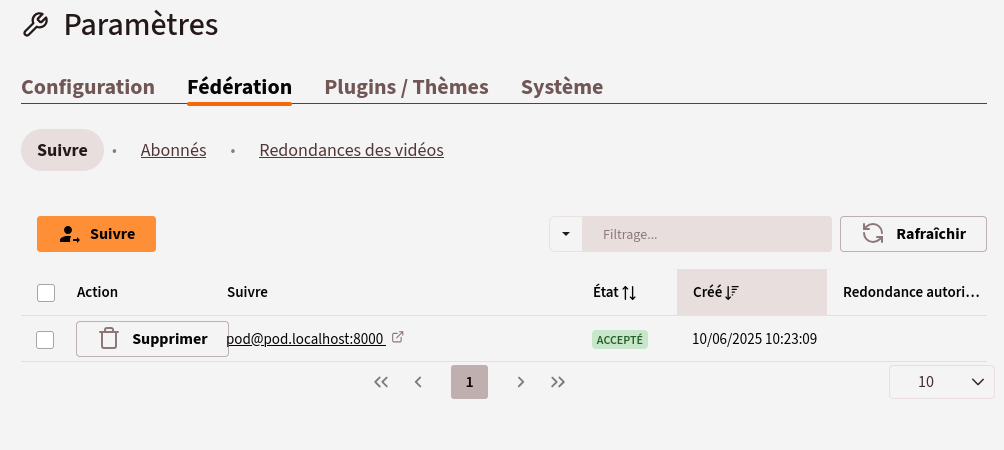
Task: Toggle the select-all checkbox in table header
Action: pos(46,293)
